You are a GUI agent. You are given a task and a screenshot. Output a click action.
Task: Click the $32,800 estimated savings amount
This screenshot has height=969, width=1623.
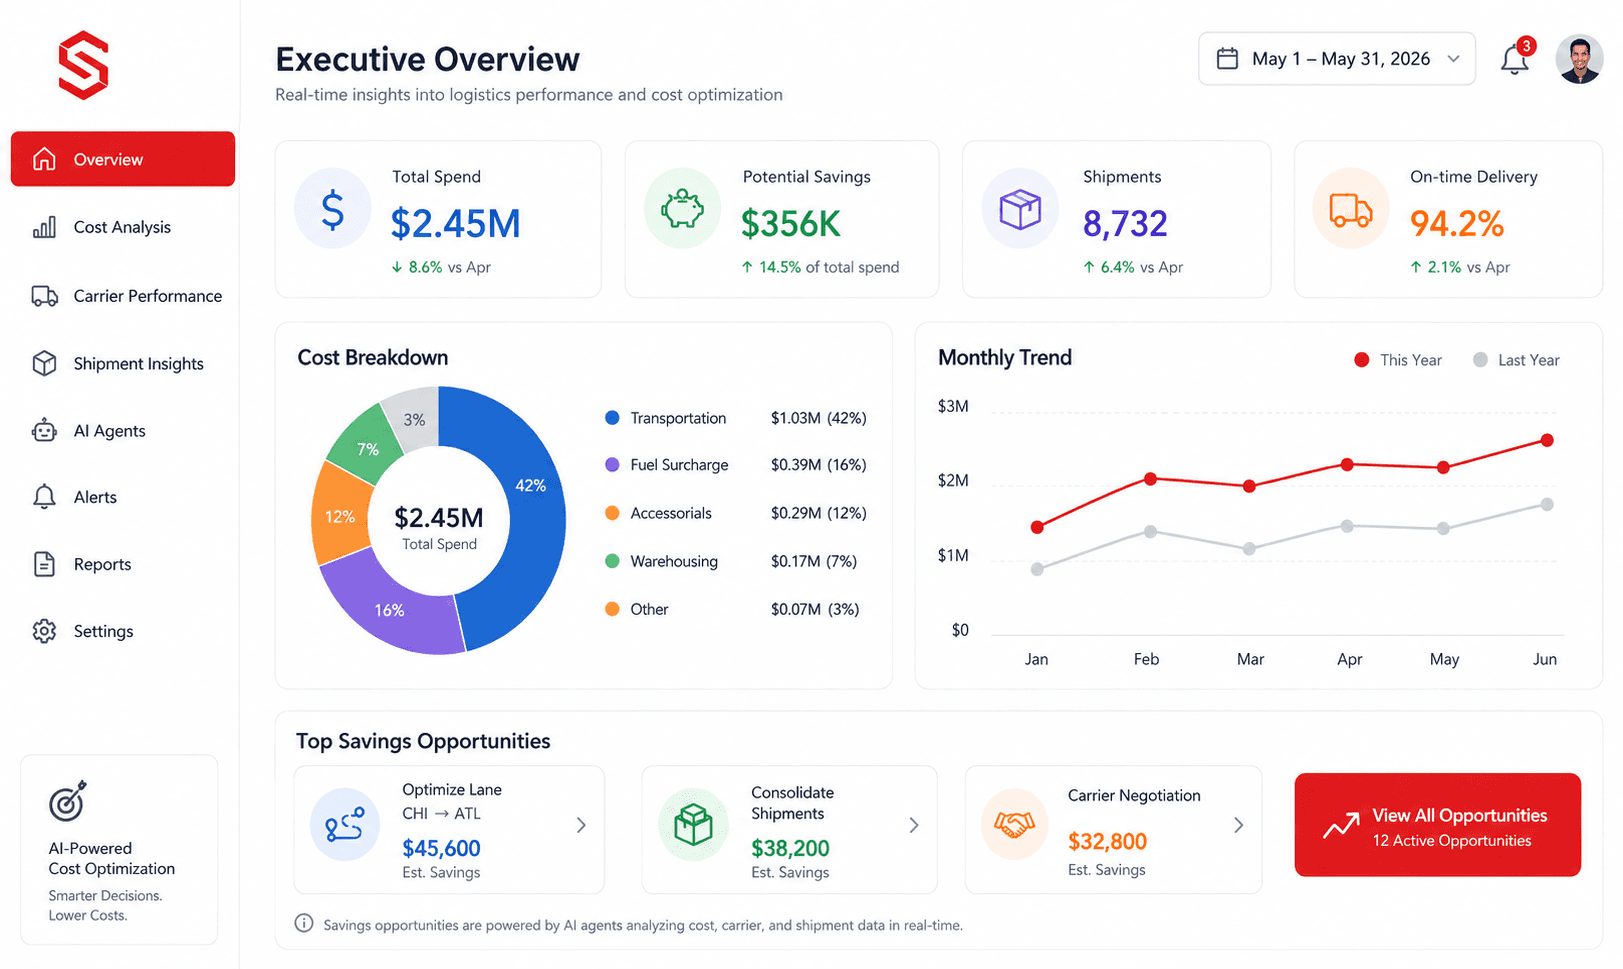[1107, 841]
